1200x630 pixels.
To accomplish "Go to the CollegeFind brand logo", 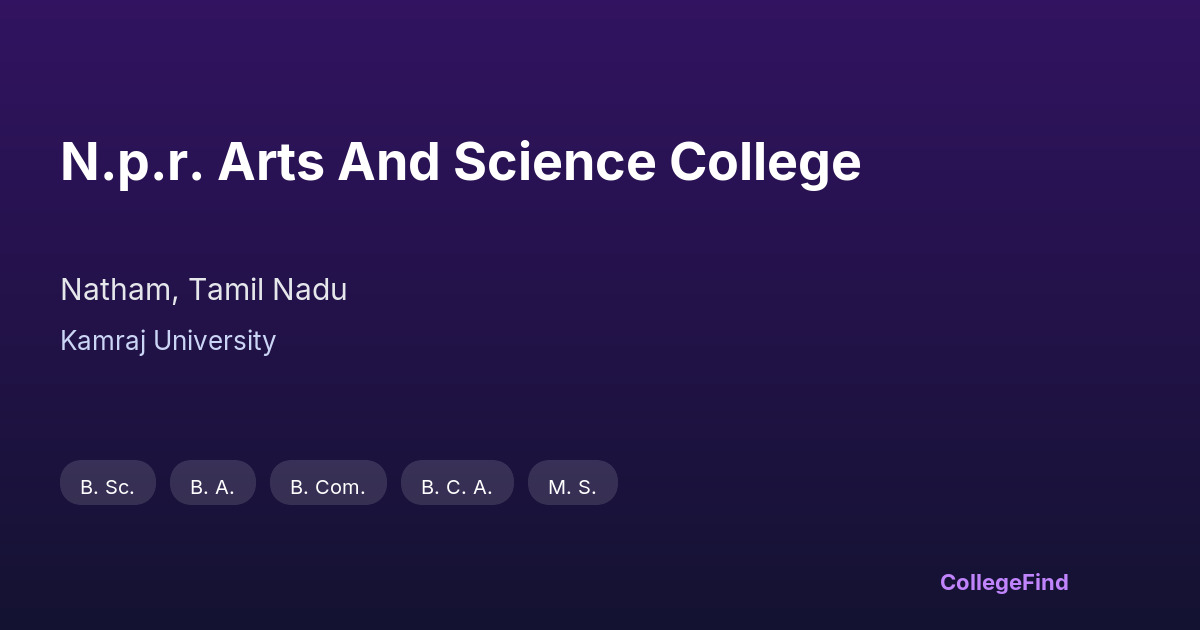I will 1004,582.
